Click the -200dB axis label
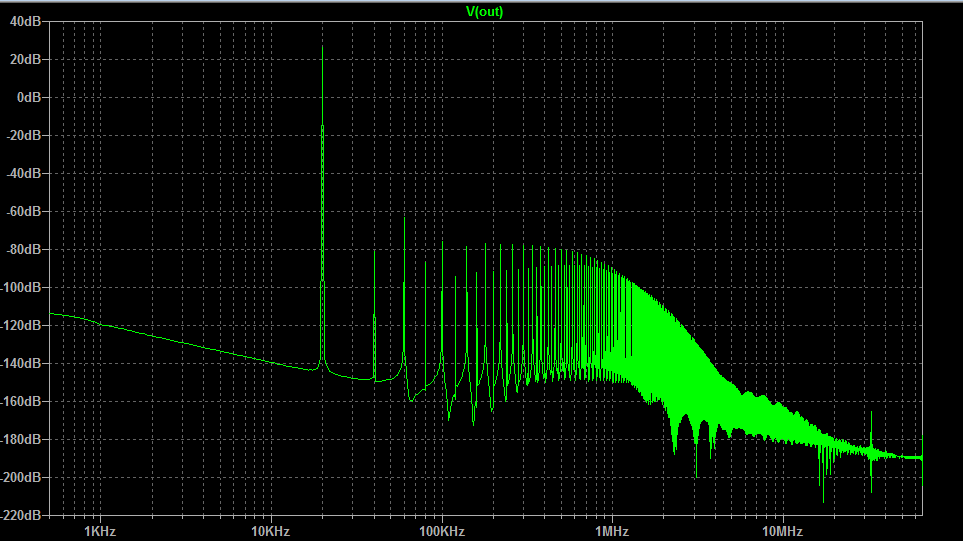 pos(21,478)
